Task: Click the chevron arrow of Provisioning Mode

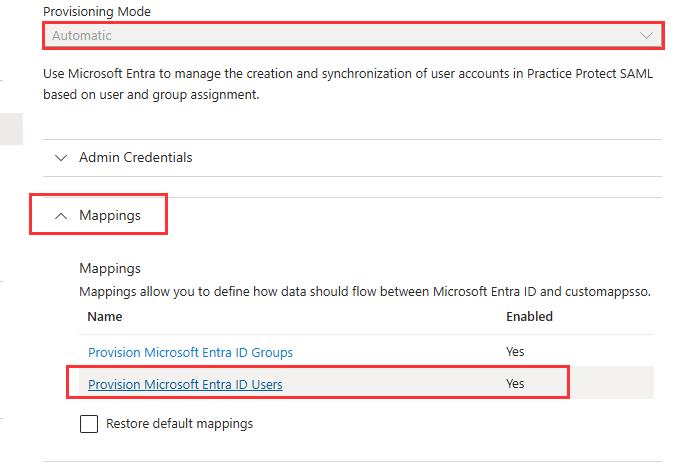Action: click(646, 35)
